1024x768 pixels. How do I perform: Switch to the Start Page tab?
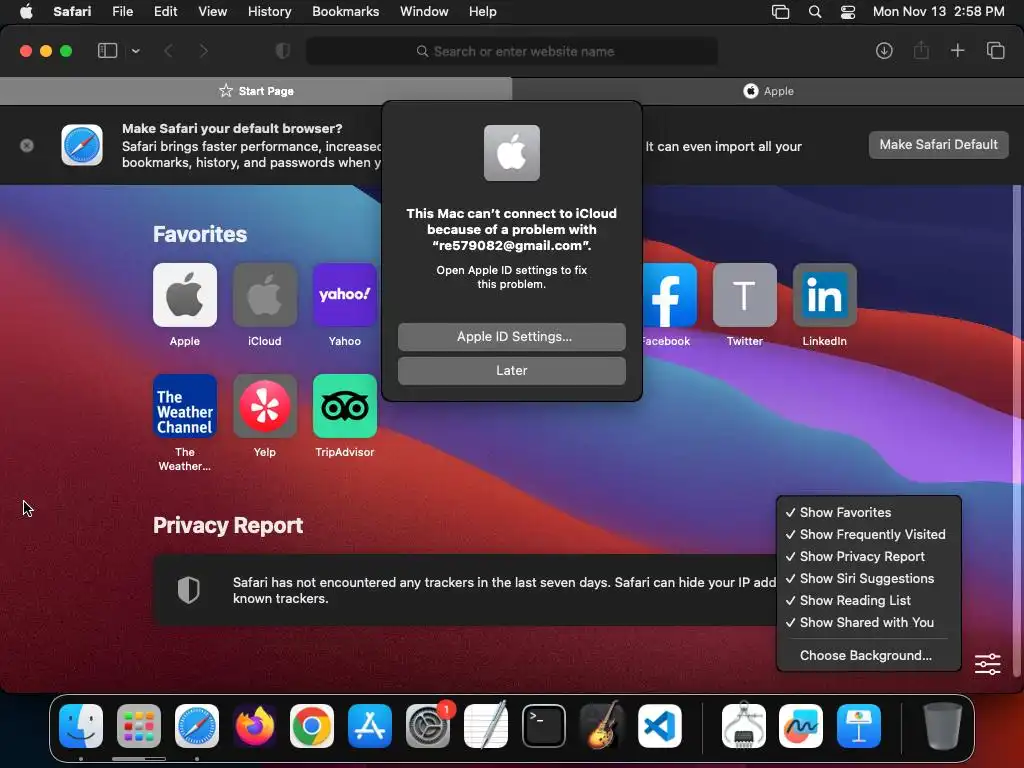point(256,91)
